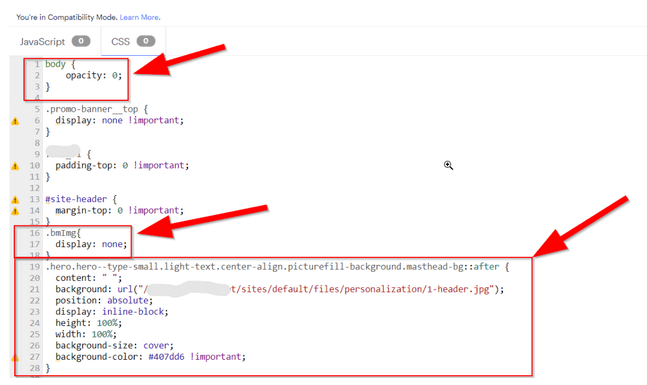Open the Learn More link
This screenshot has width=647, height=385.
pyautogui.click(x=140, y=17)
